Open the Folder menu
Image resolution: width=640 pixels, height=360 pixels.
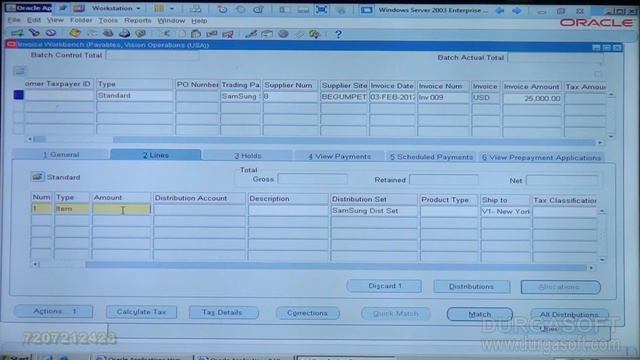tap(81, 20)
